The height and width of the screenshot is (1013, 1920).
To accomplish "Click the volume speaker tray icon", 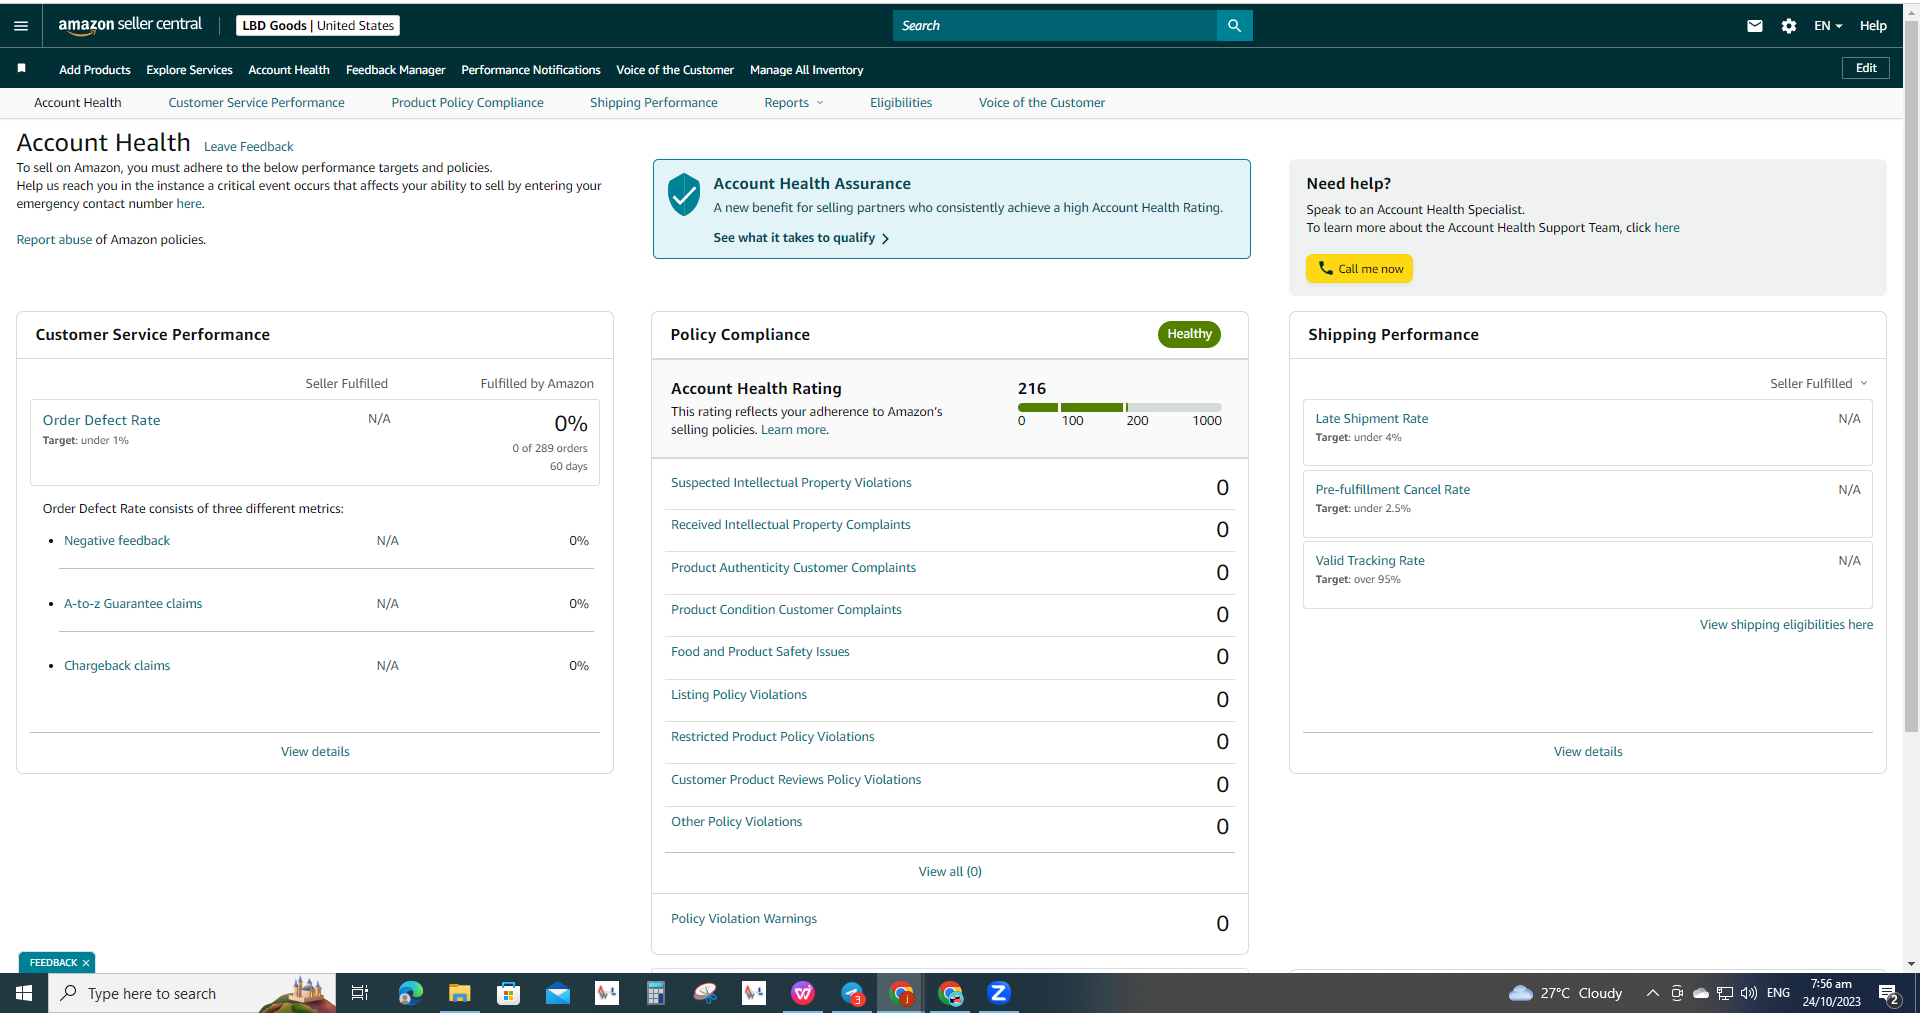I will click(x=1749, y=993).
